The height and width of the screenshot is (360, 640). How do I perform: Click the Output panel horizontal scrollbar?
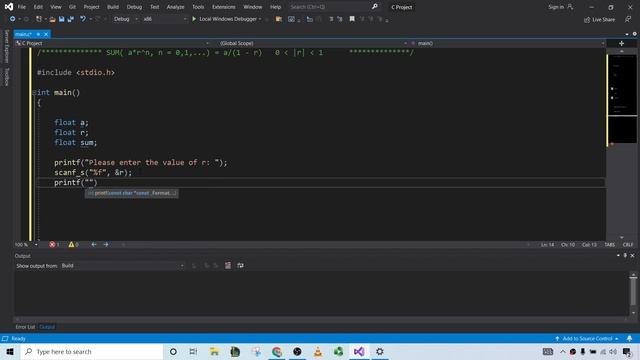pyautogui.click(x=320, y=319)
